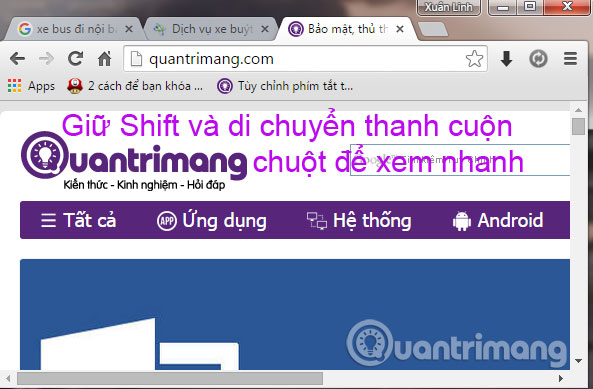593x389 pixels.
Task: Close the 'Dịch vụ xe buýt' tab
Action: tap(265, 29)
